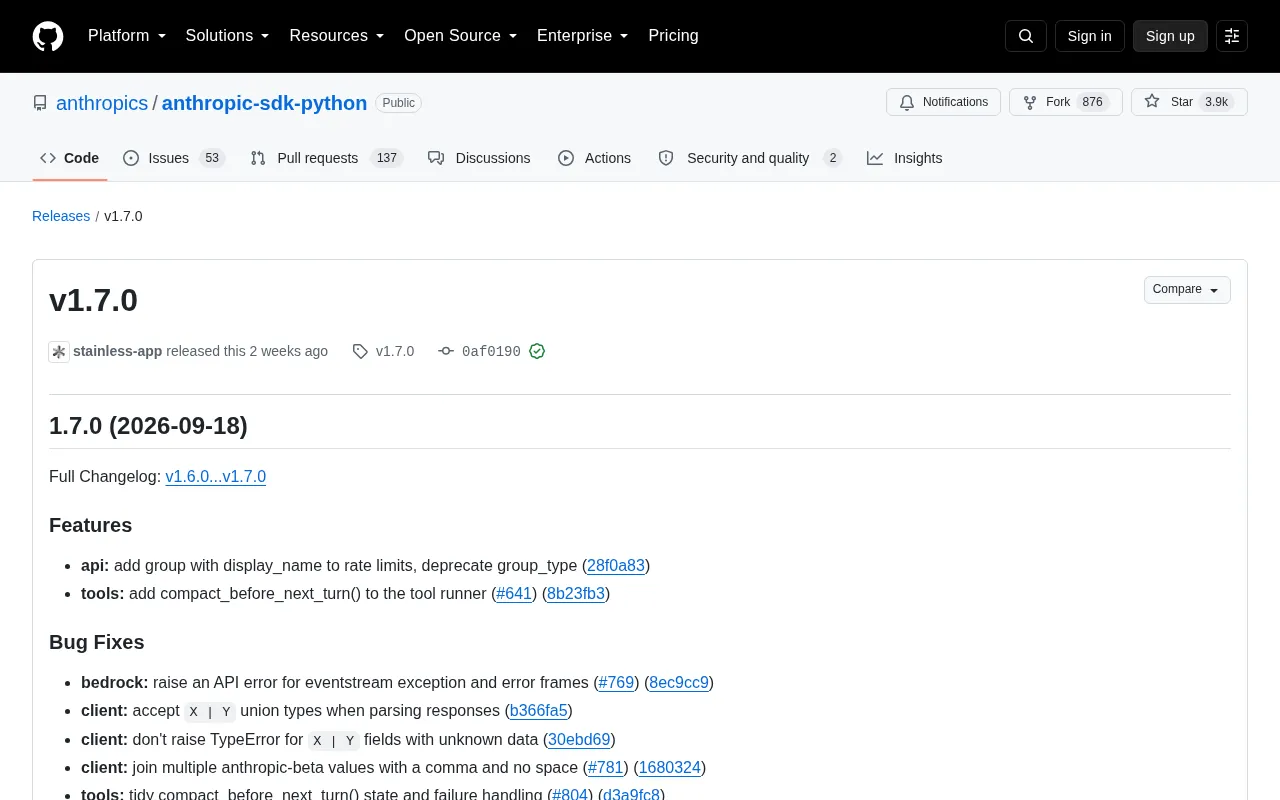Viewport: 1280px width, 800px height.
Task: Open commit b366fa5 link
Action: (539, 711)
